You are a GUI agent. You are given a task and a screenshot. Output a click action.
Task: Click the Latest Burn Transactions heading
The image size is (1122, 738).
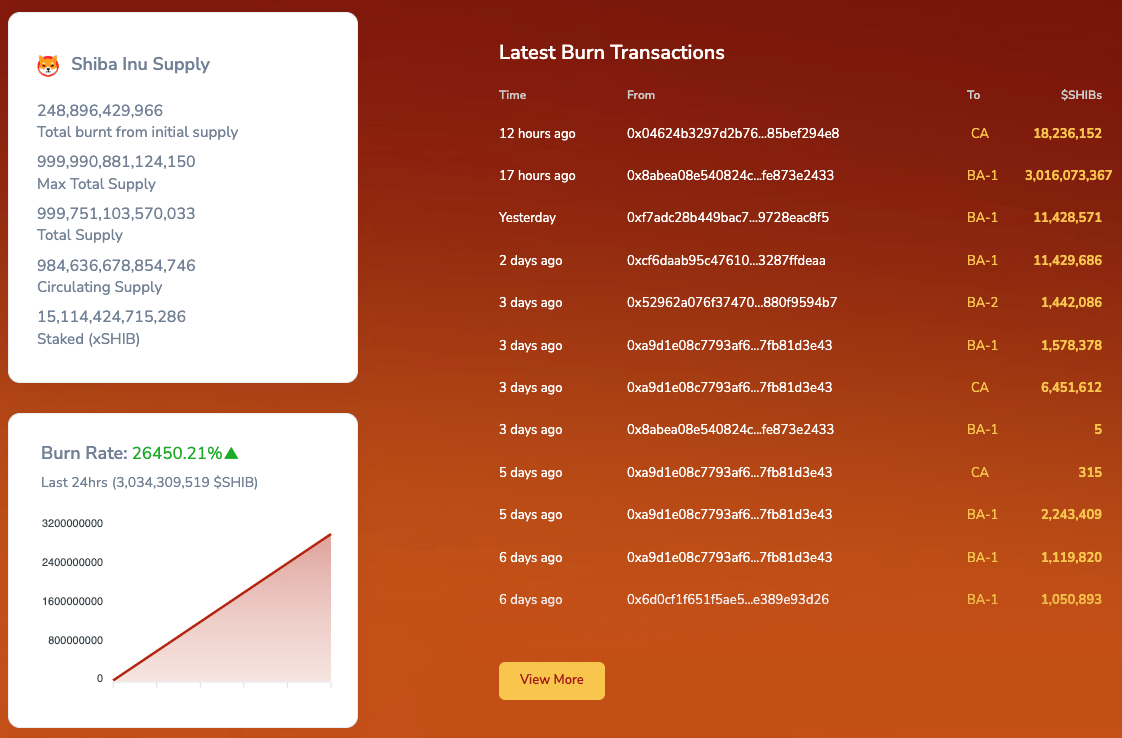click(x=612, y=52)
